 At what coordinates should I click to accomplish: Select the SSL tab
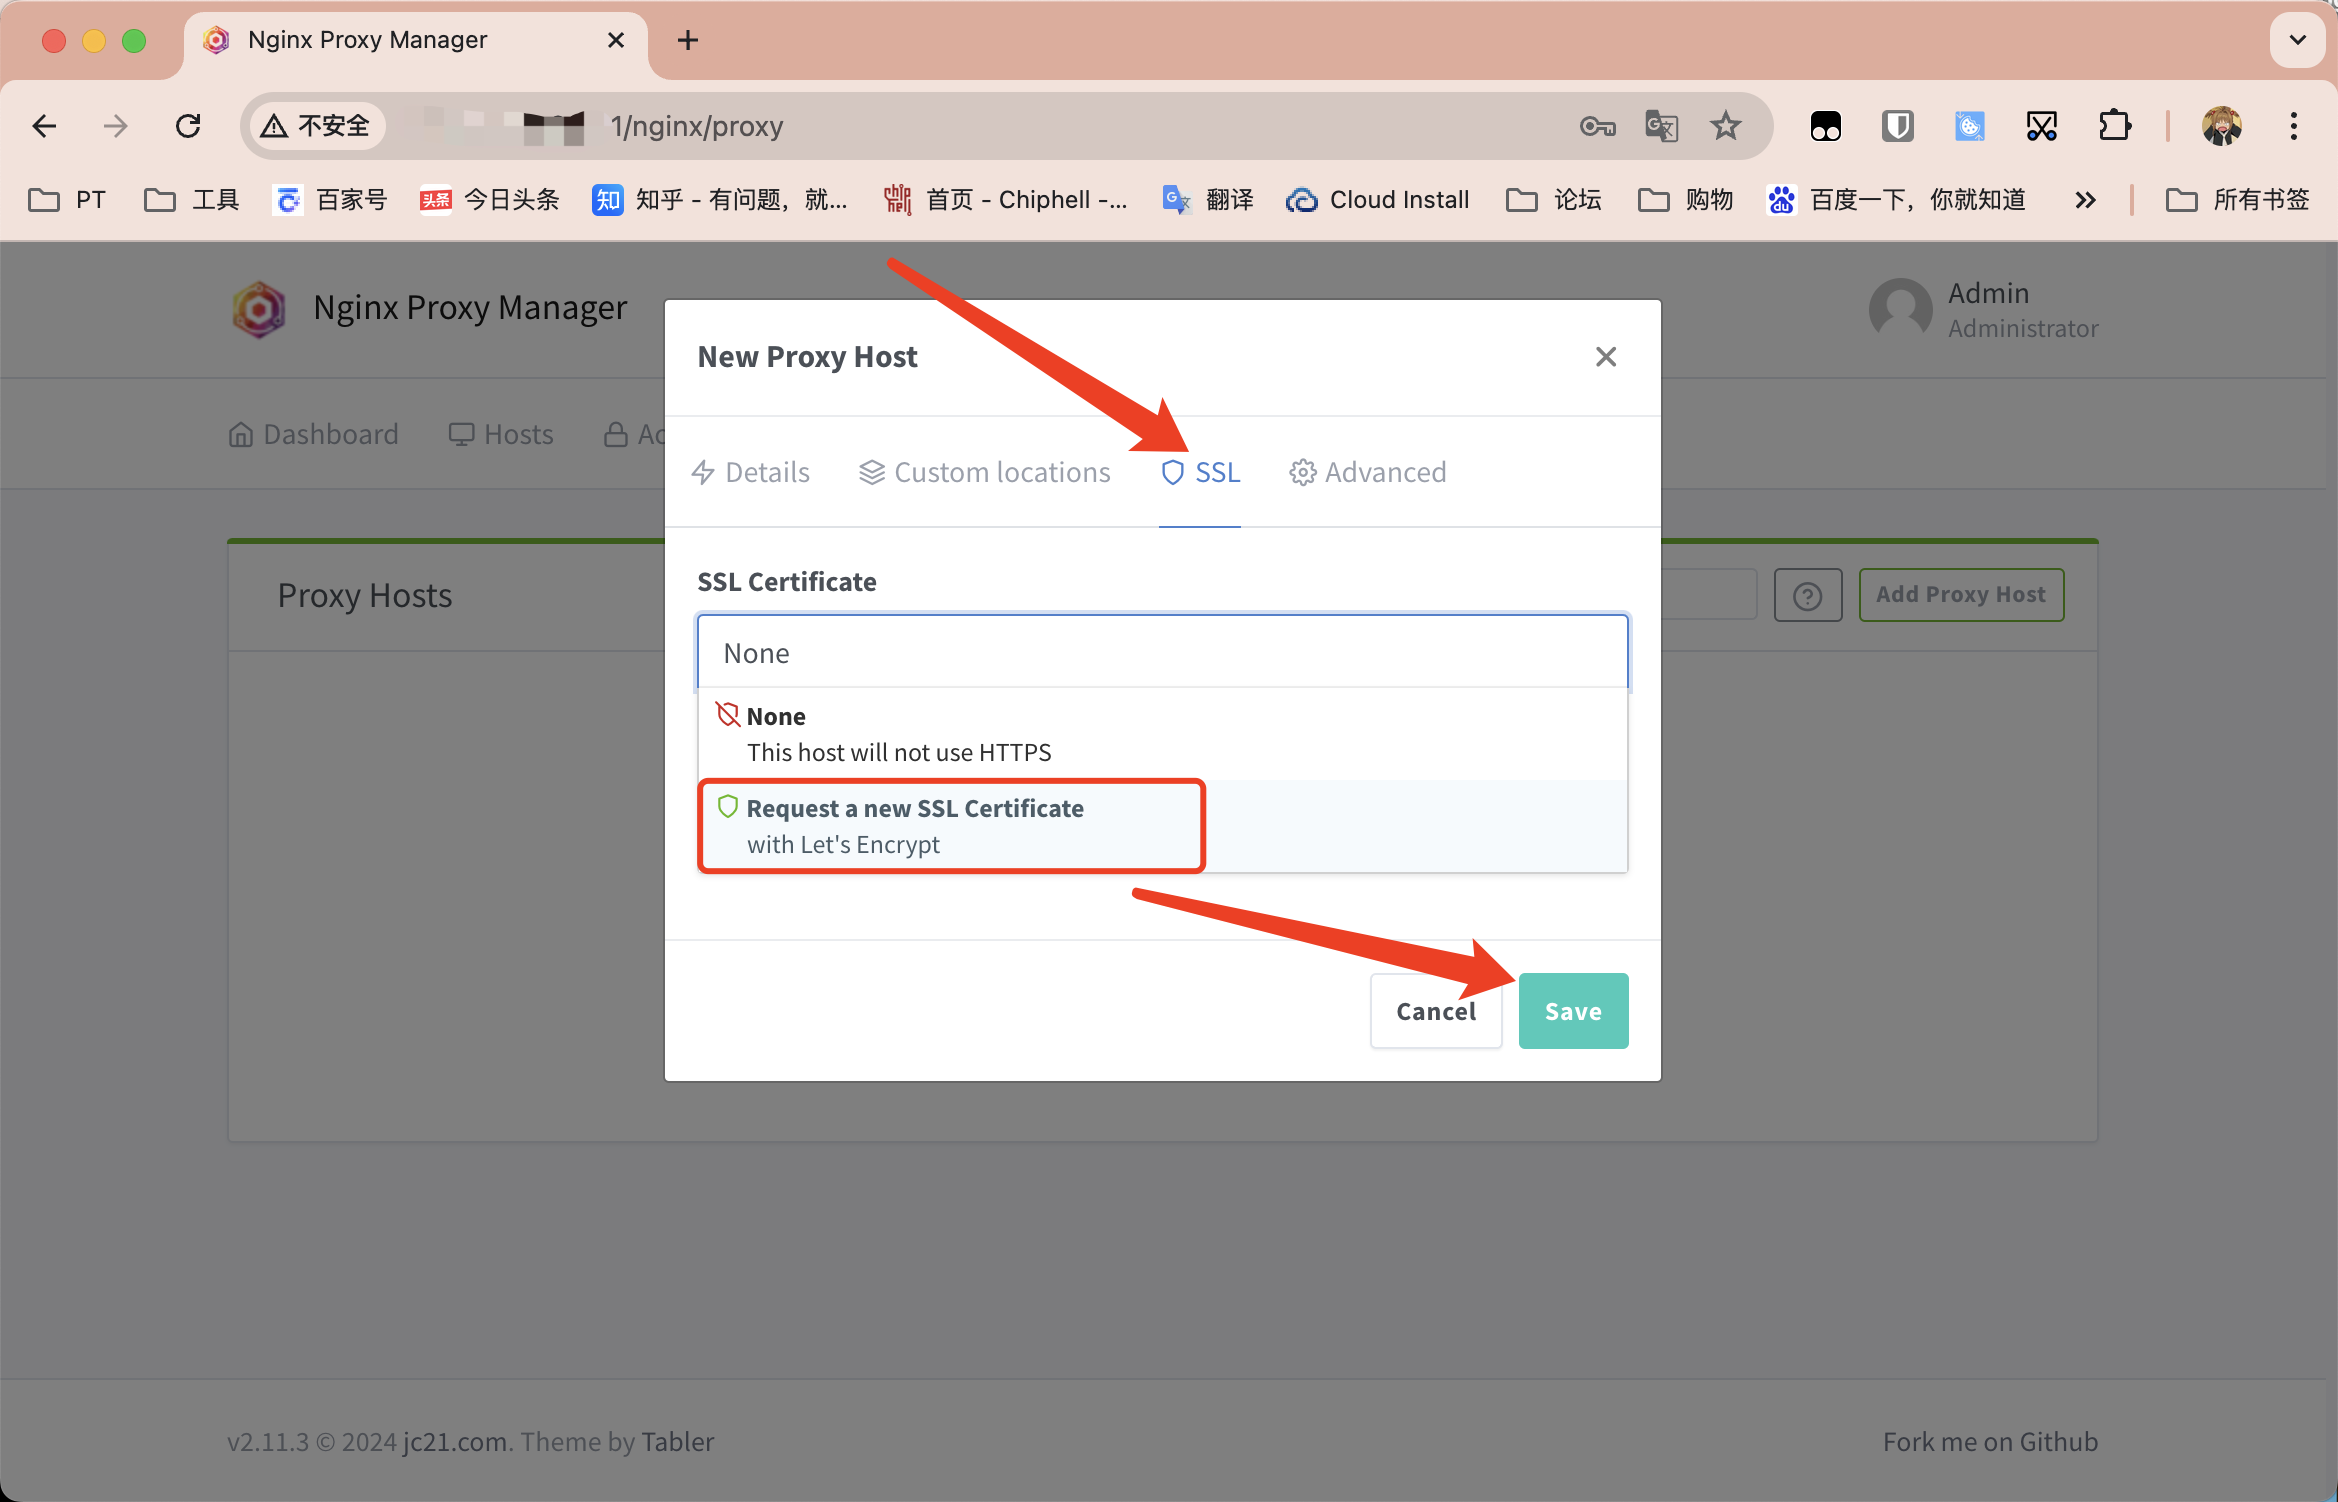(x=1200, y=472)
